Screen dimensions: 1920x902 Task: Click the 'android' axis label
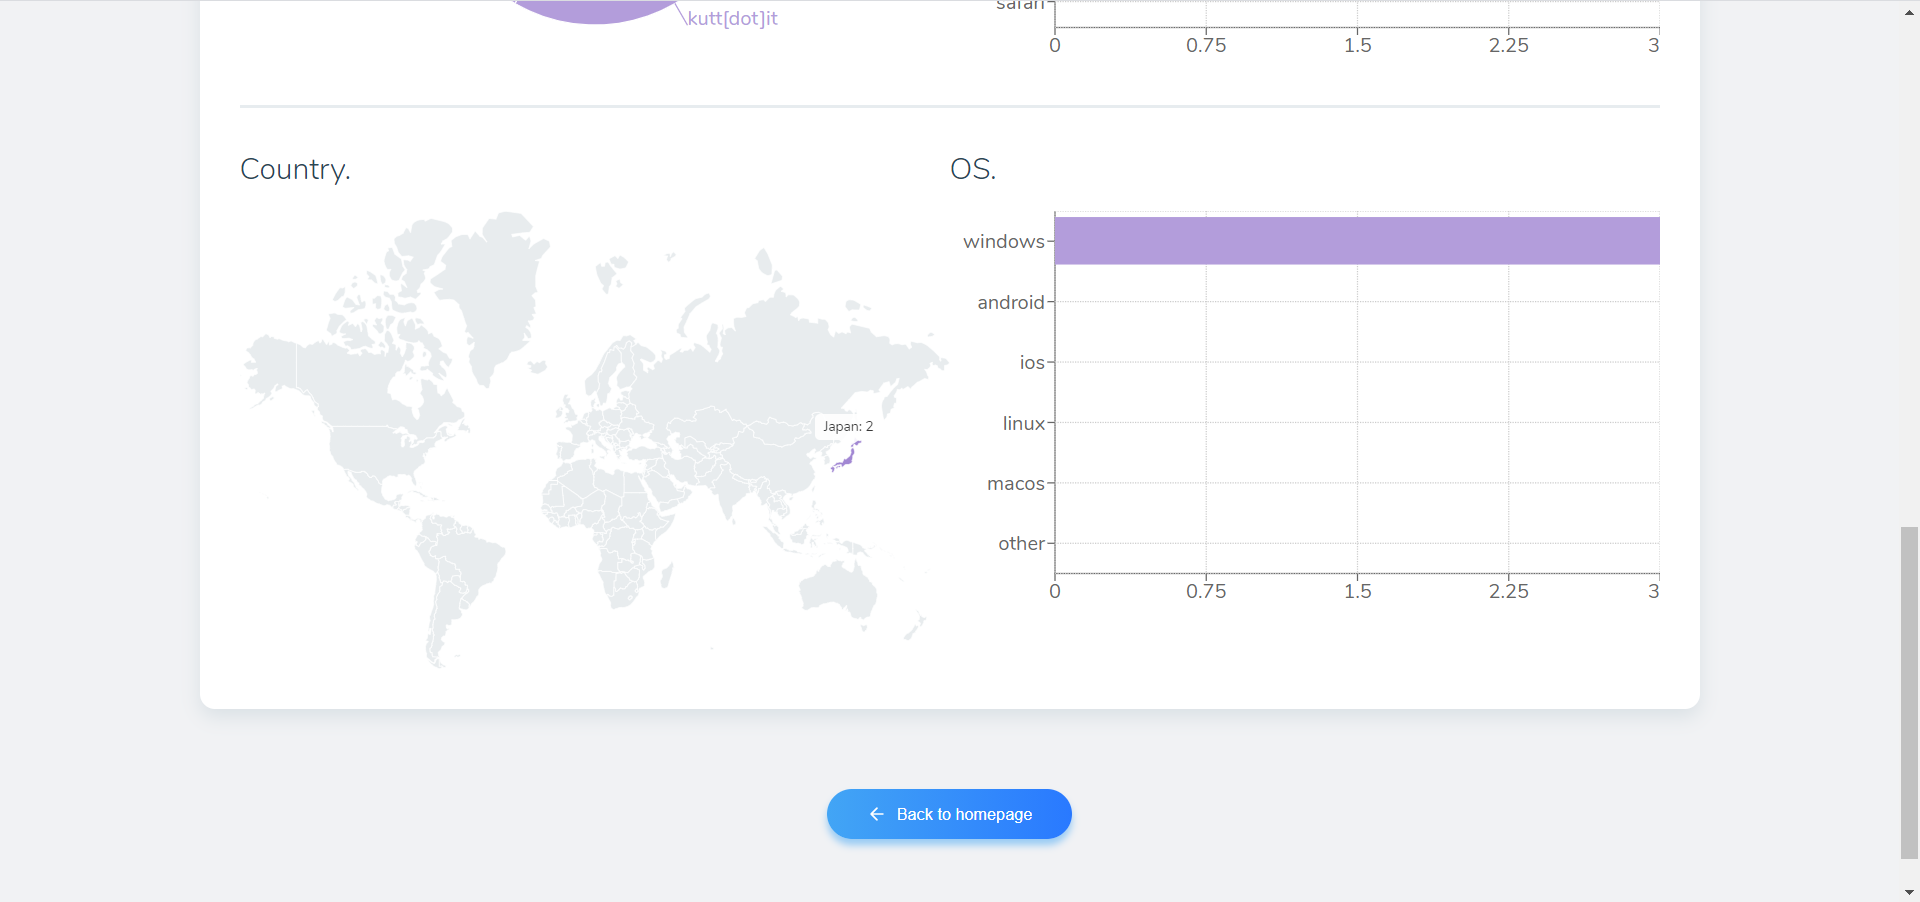(x=1011, y=302)
